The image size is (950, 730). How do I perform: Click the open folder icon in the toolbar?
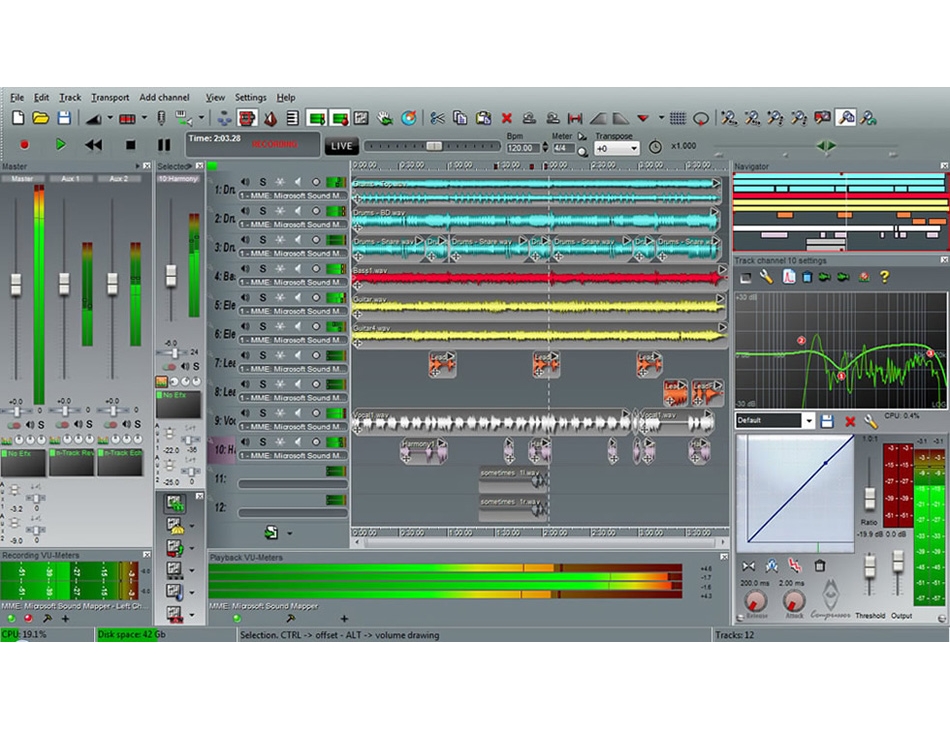(x=41, y=118)
